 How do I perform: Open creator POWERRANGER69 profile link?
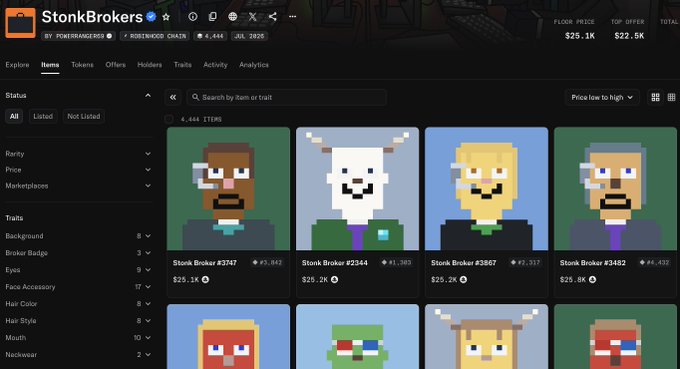[x=78, y=36]
